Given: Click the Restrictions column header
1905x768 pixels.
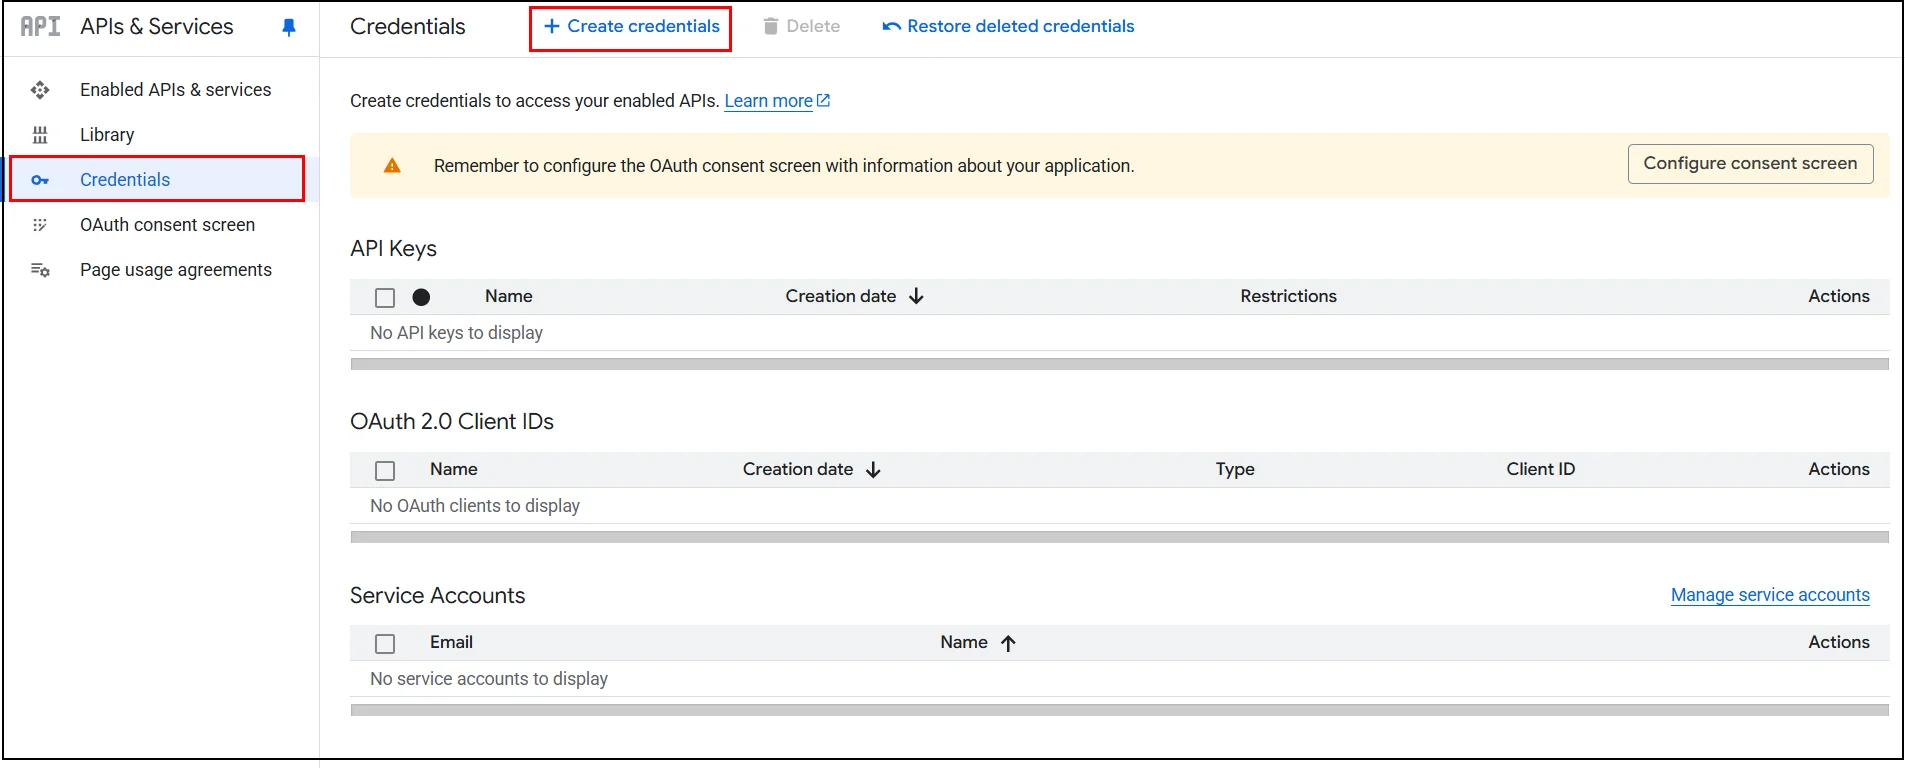Looking at the screenshot, I should tap(1288, 296).
